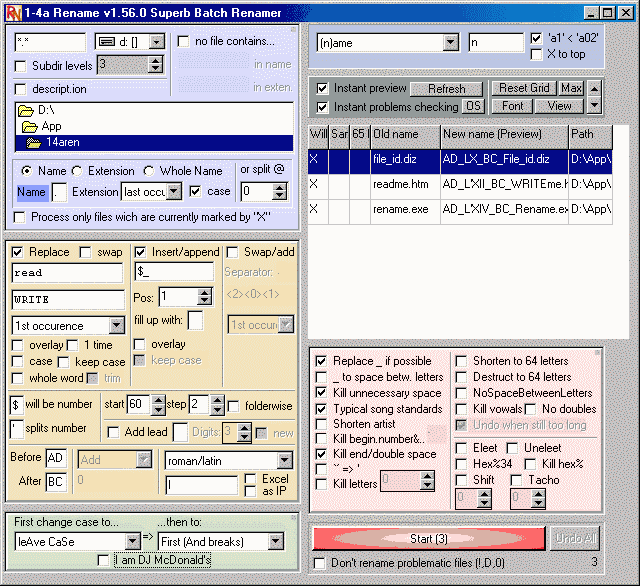Viewport: 640px width, 586px height.
Task: Click the Refresh button
Action: pos(446,89)
